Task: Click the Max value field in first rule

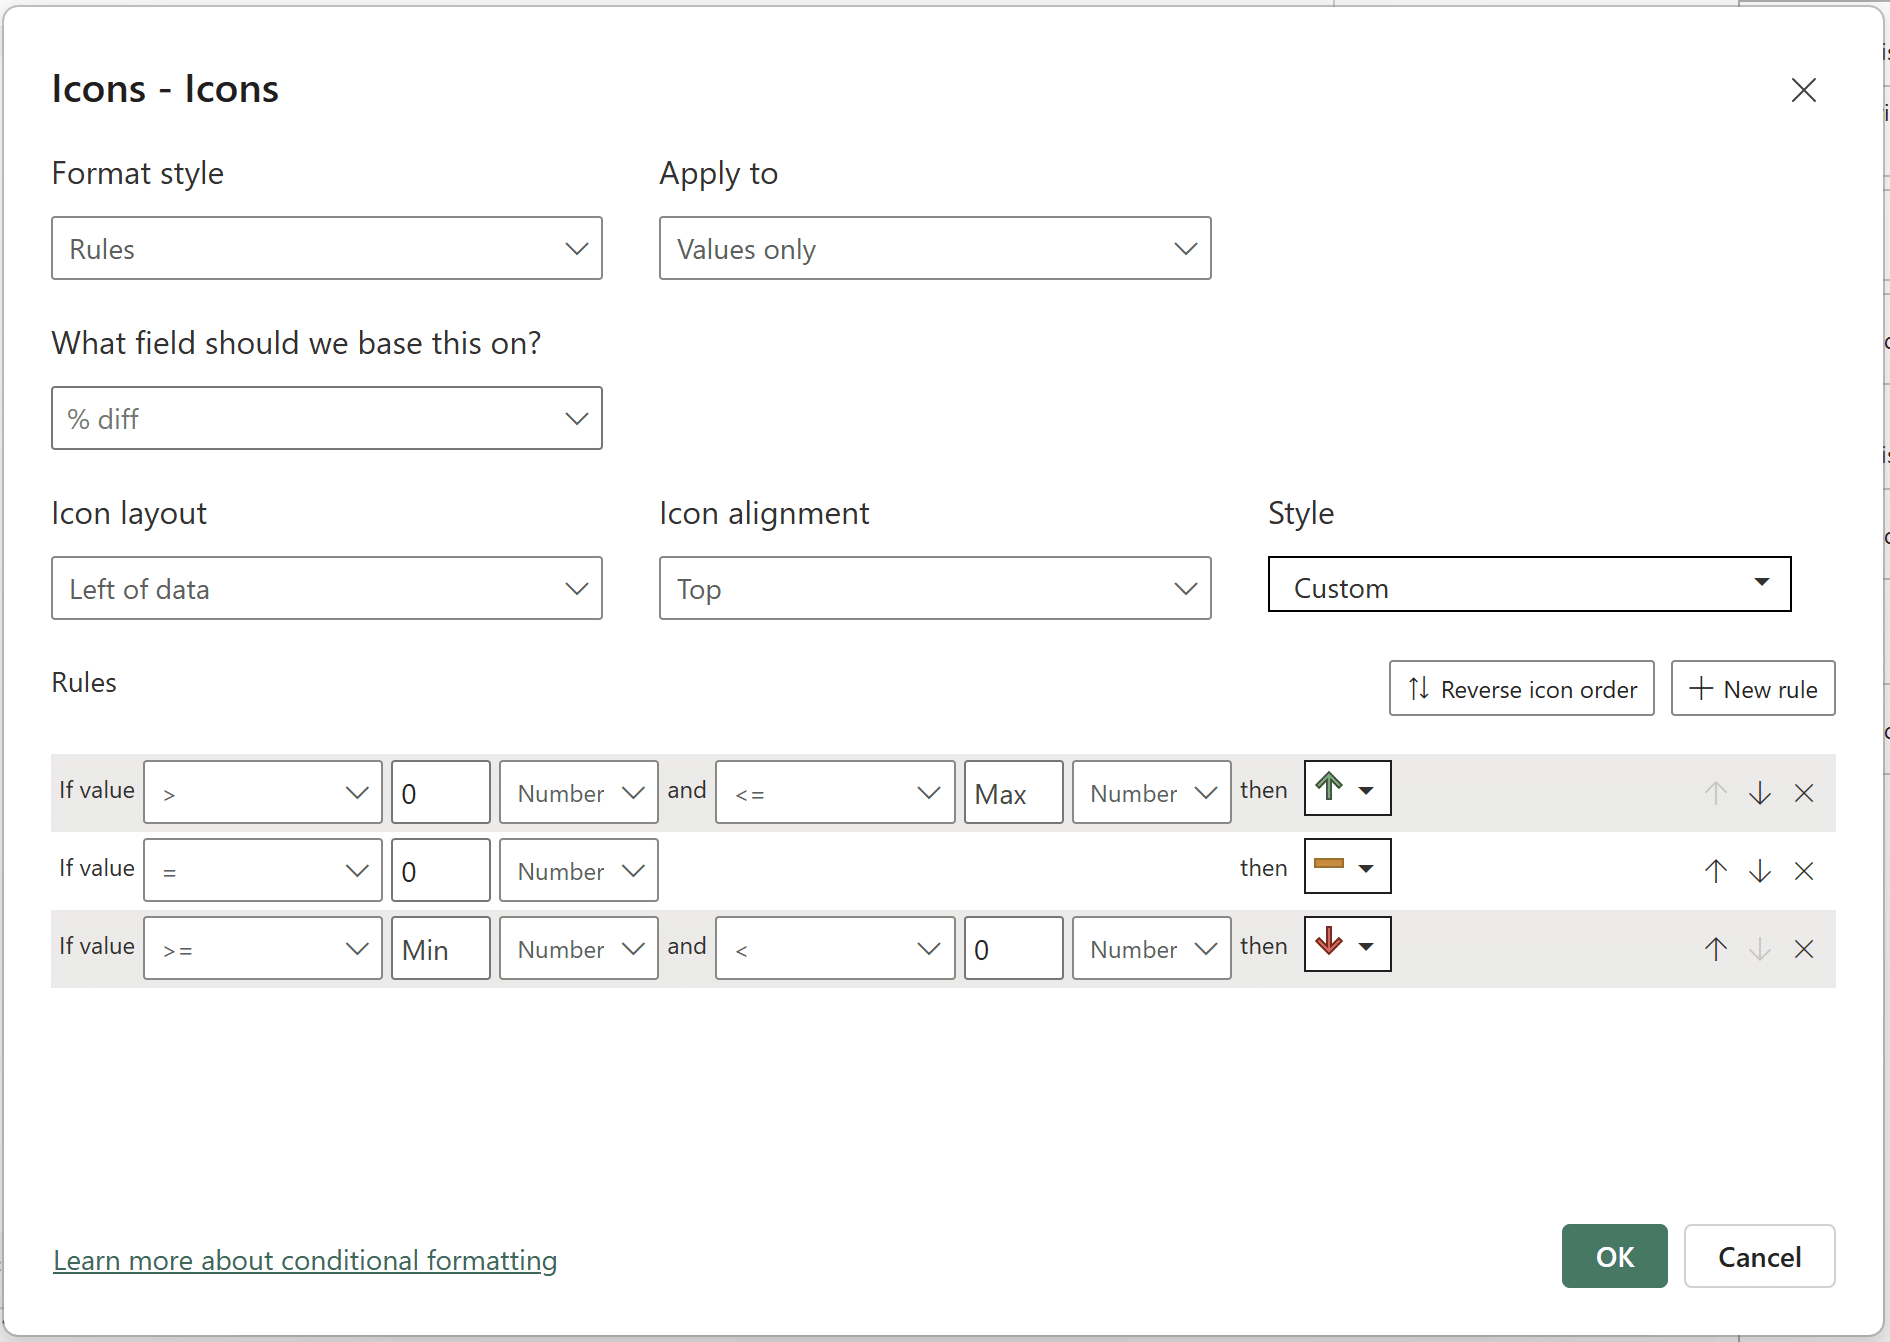Action: pos(1012,793)
